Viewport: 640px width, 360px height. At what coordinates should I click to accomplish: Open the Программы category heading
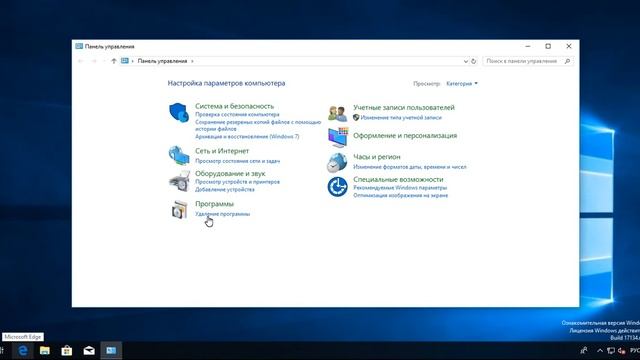pyautogui.click(x=214, y=204)
